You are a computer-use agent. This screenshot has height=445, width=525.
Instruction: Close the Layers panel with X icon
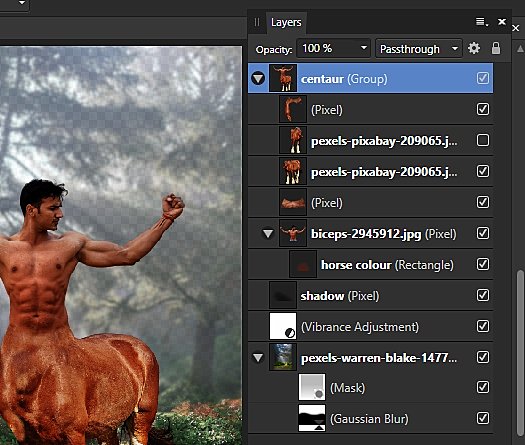[x=502, y=22]
